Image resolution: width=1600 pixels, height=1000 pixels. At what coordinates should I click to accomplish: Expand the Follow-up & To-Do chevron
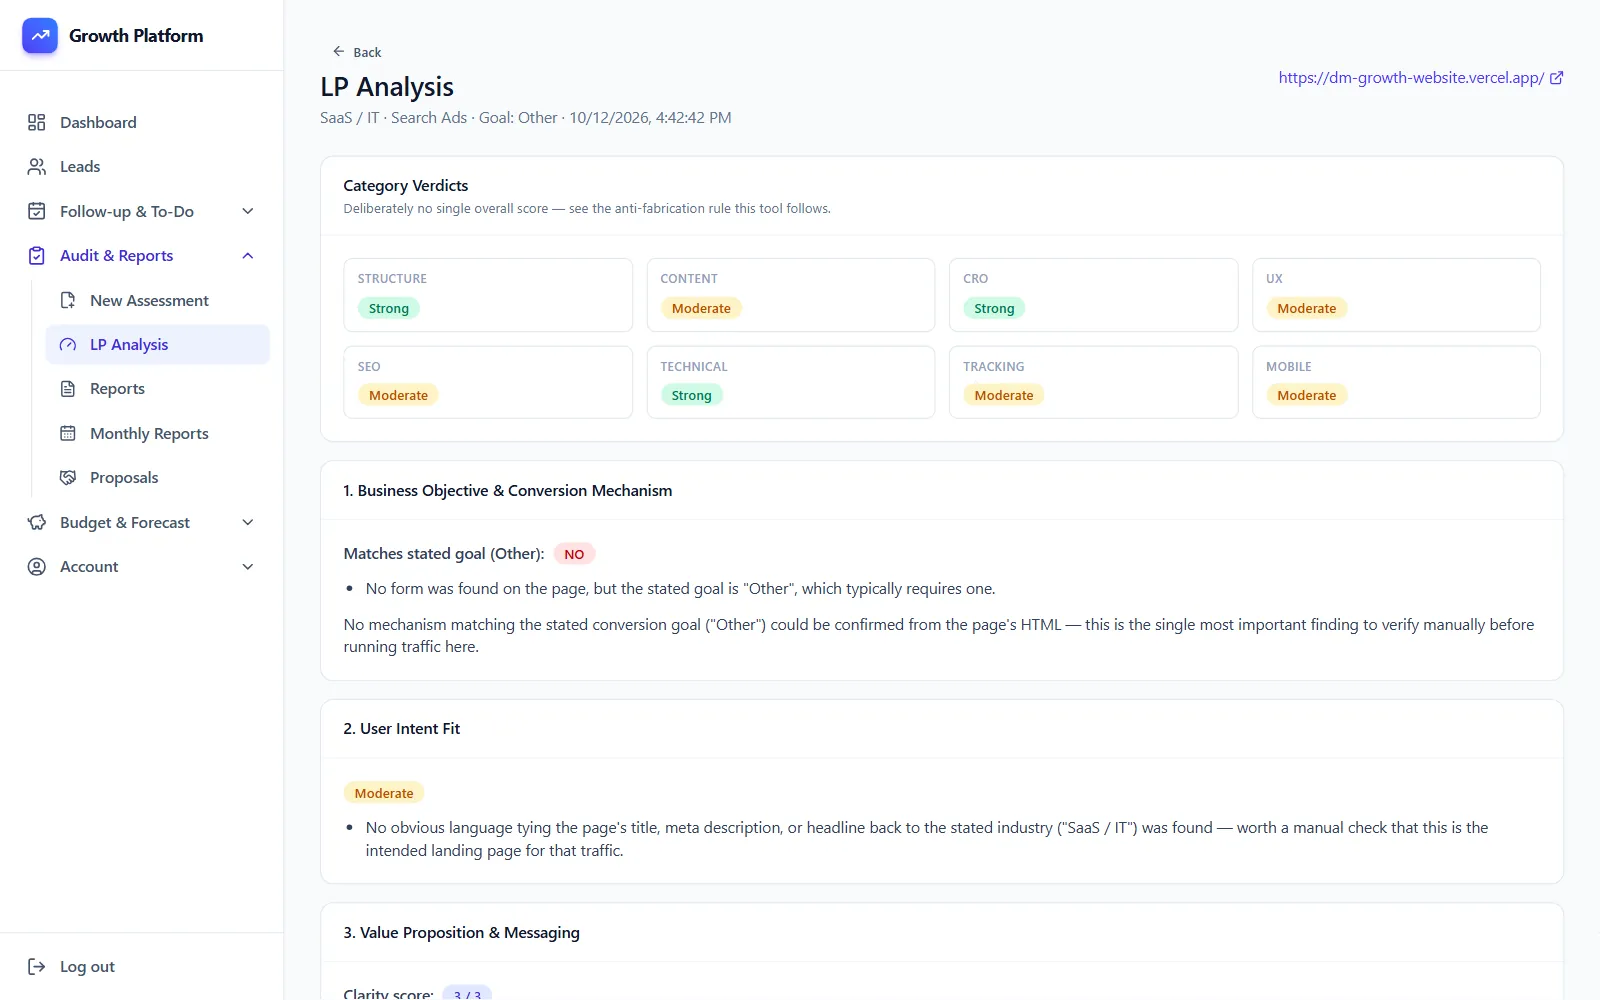point(248,211)
